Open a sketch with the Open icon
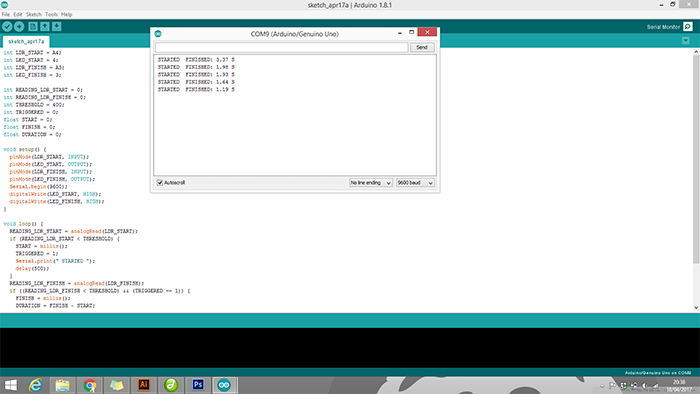 coord(45,27)
